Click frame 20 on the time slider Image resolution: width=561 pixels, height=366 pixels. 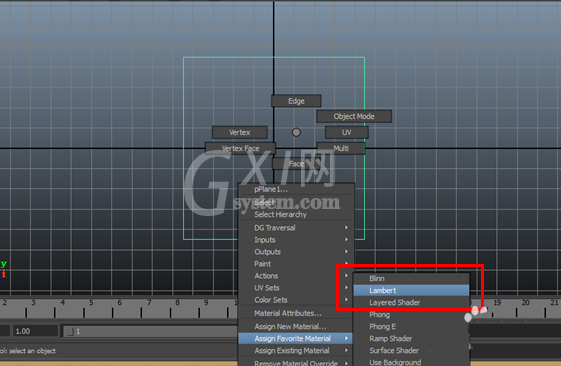pos(525,303)
